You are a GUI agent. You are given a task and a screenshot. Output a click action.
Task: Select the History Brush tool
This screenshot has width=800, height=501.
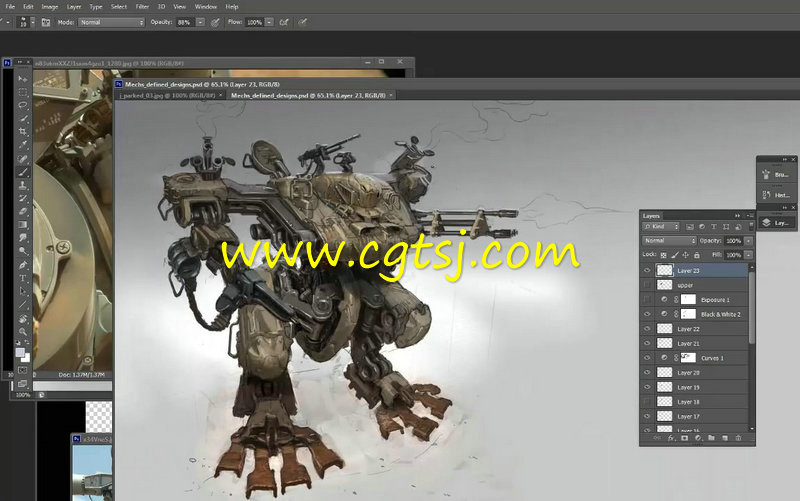pos(22,198)
